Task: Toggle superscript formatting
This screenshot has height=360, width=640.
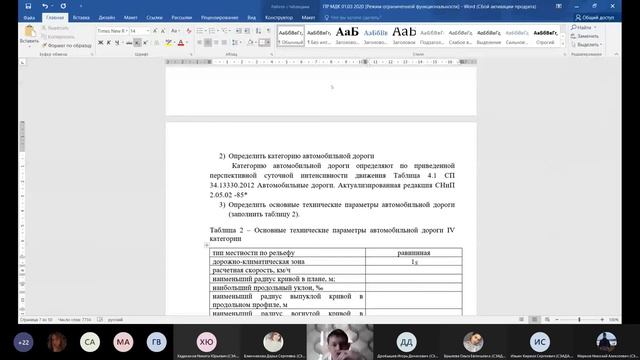Action: coord(146,42)
